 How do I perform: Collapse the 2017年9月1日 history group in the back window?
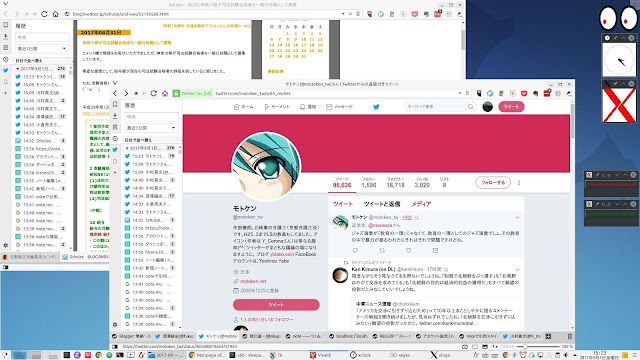pyautogui.click(x=18, y=69)
